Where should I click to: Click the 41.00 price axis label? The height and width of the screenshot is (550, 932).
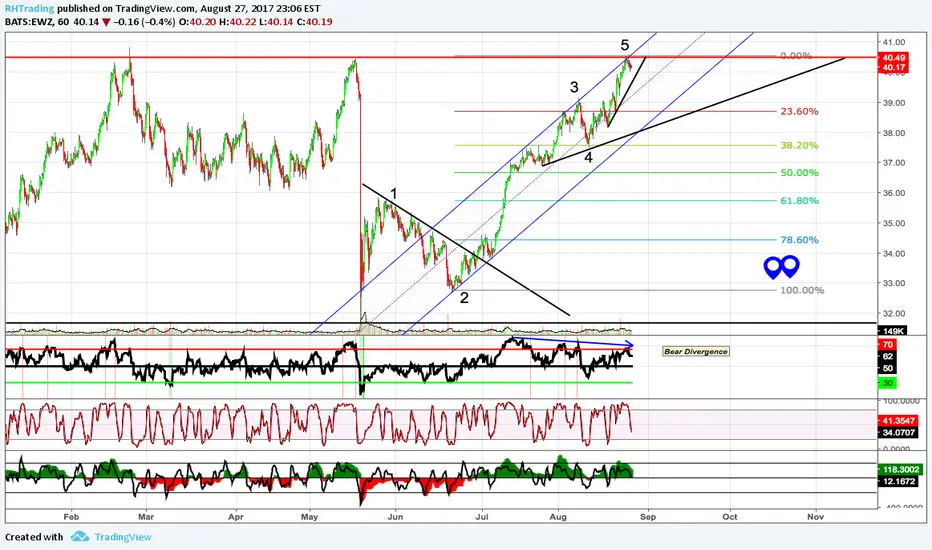[895, 42]
